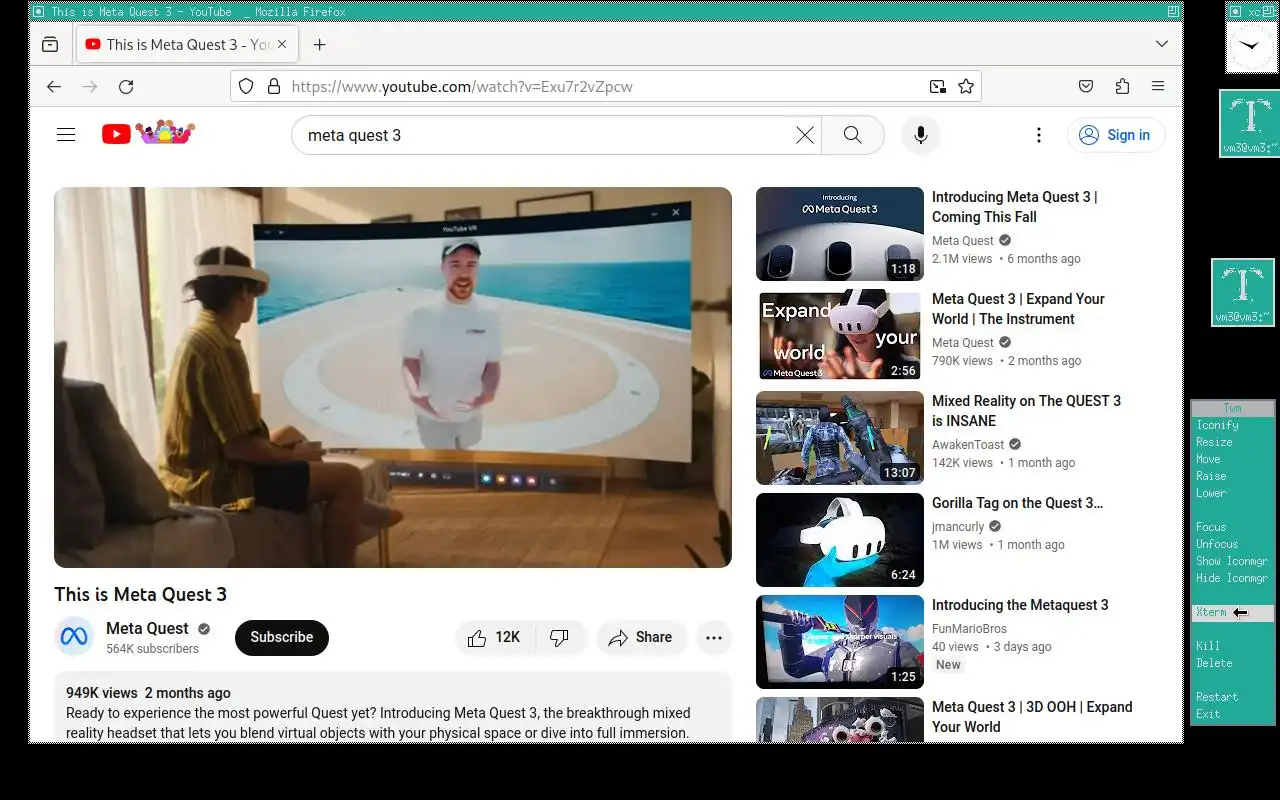Viewport: 1280px width, 800px height.
Task: Expand Firefox list all tabs chevron
Action: click(x=1162, y=45)
